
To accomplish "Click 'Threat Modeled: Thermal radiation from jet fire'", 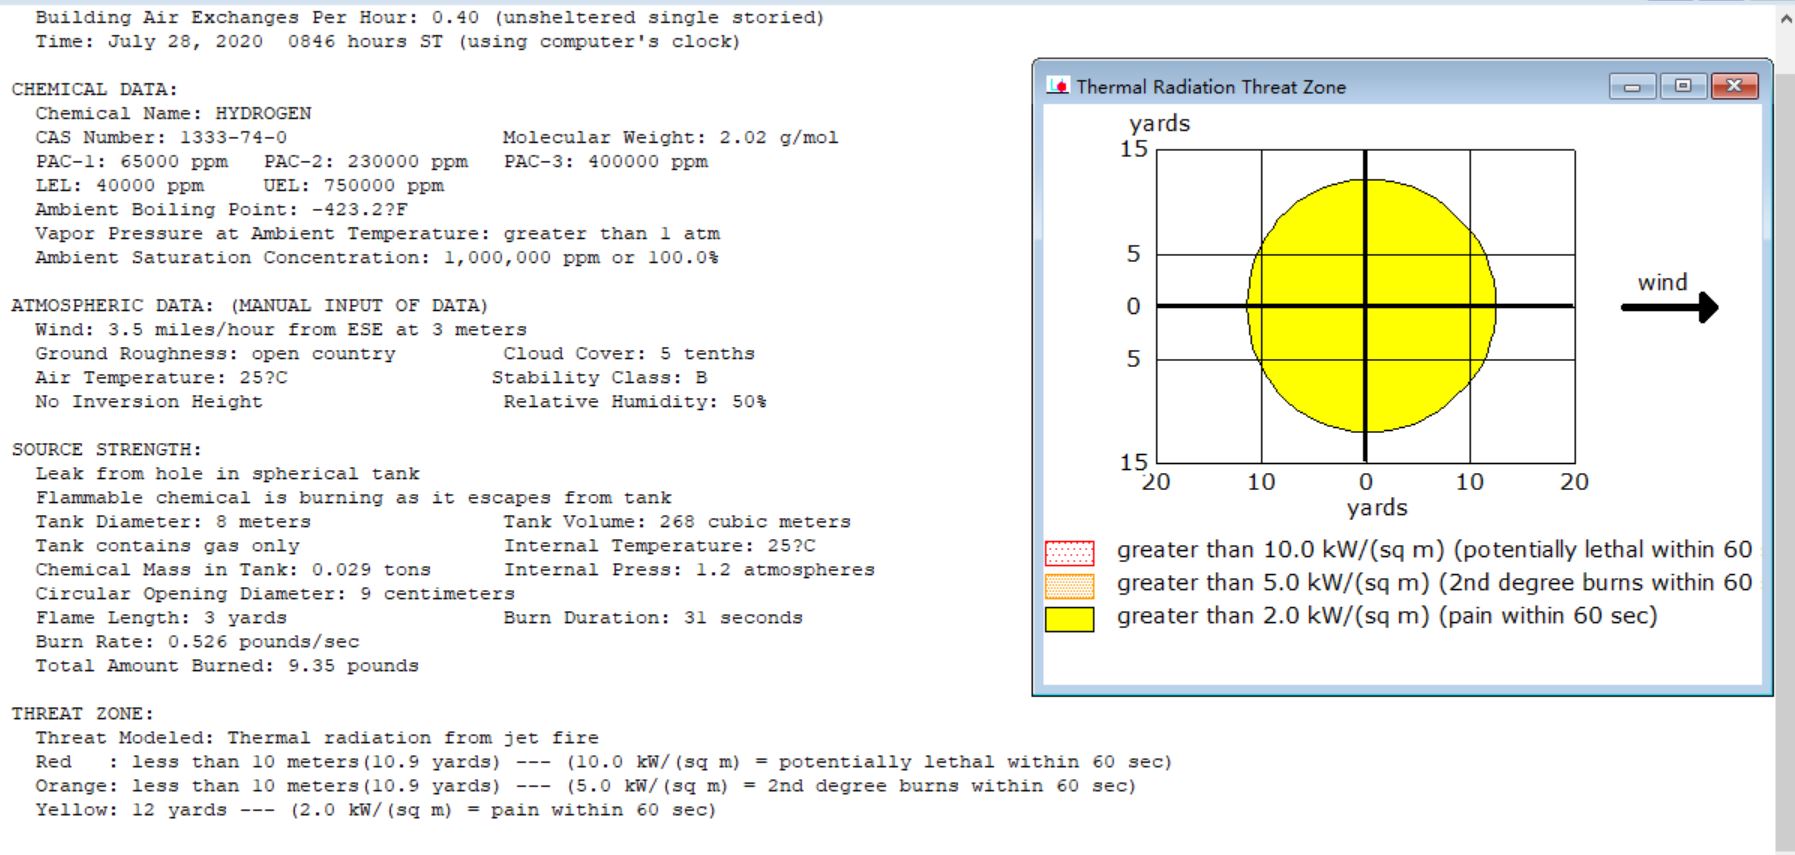I will click(317, 737).
